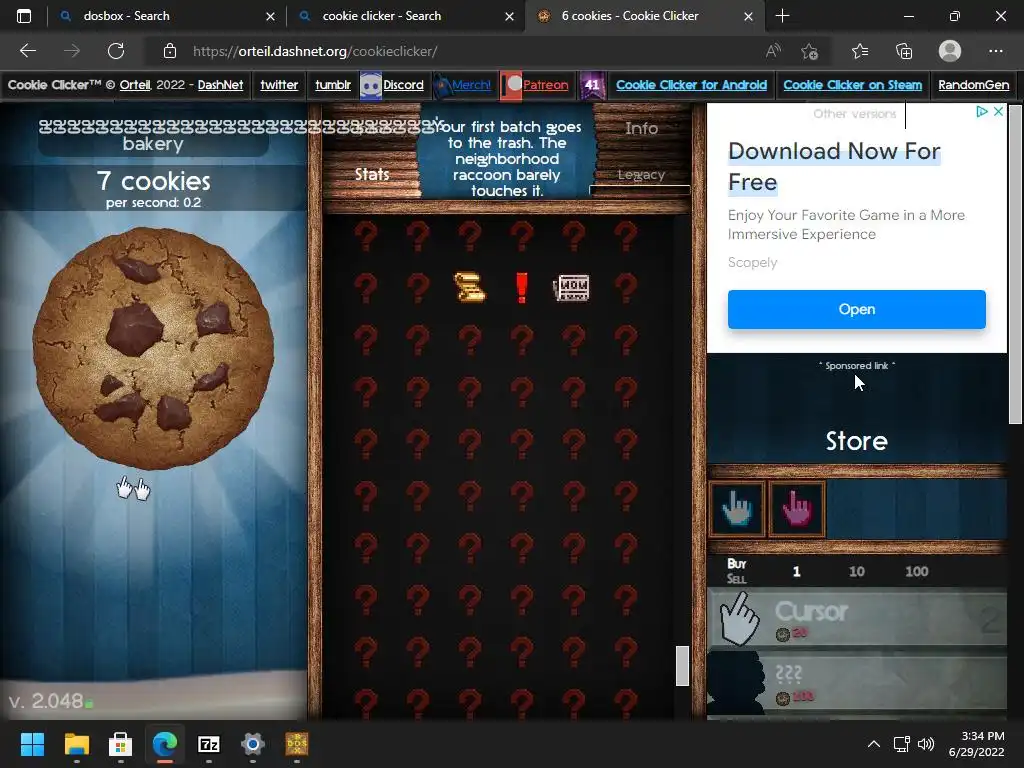Open the Discord icon link

(371, 85)
